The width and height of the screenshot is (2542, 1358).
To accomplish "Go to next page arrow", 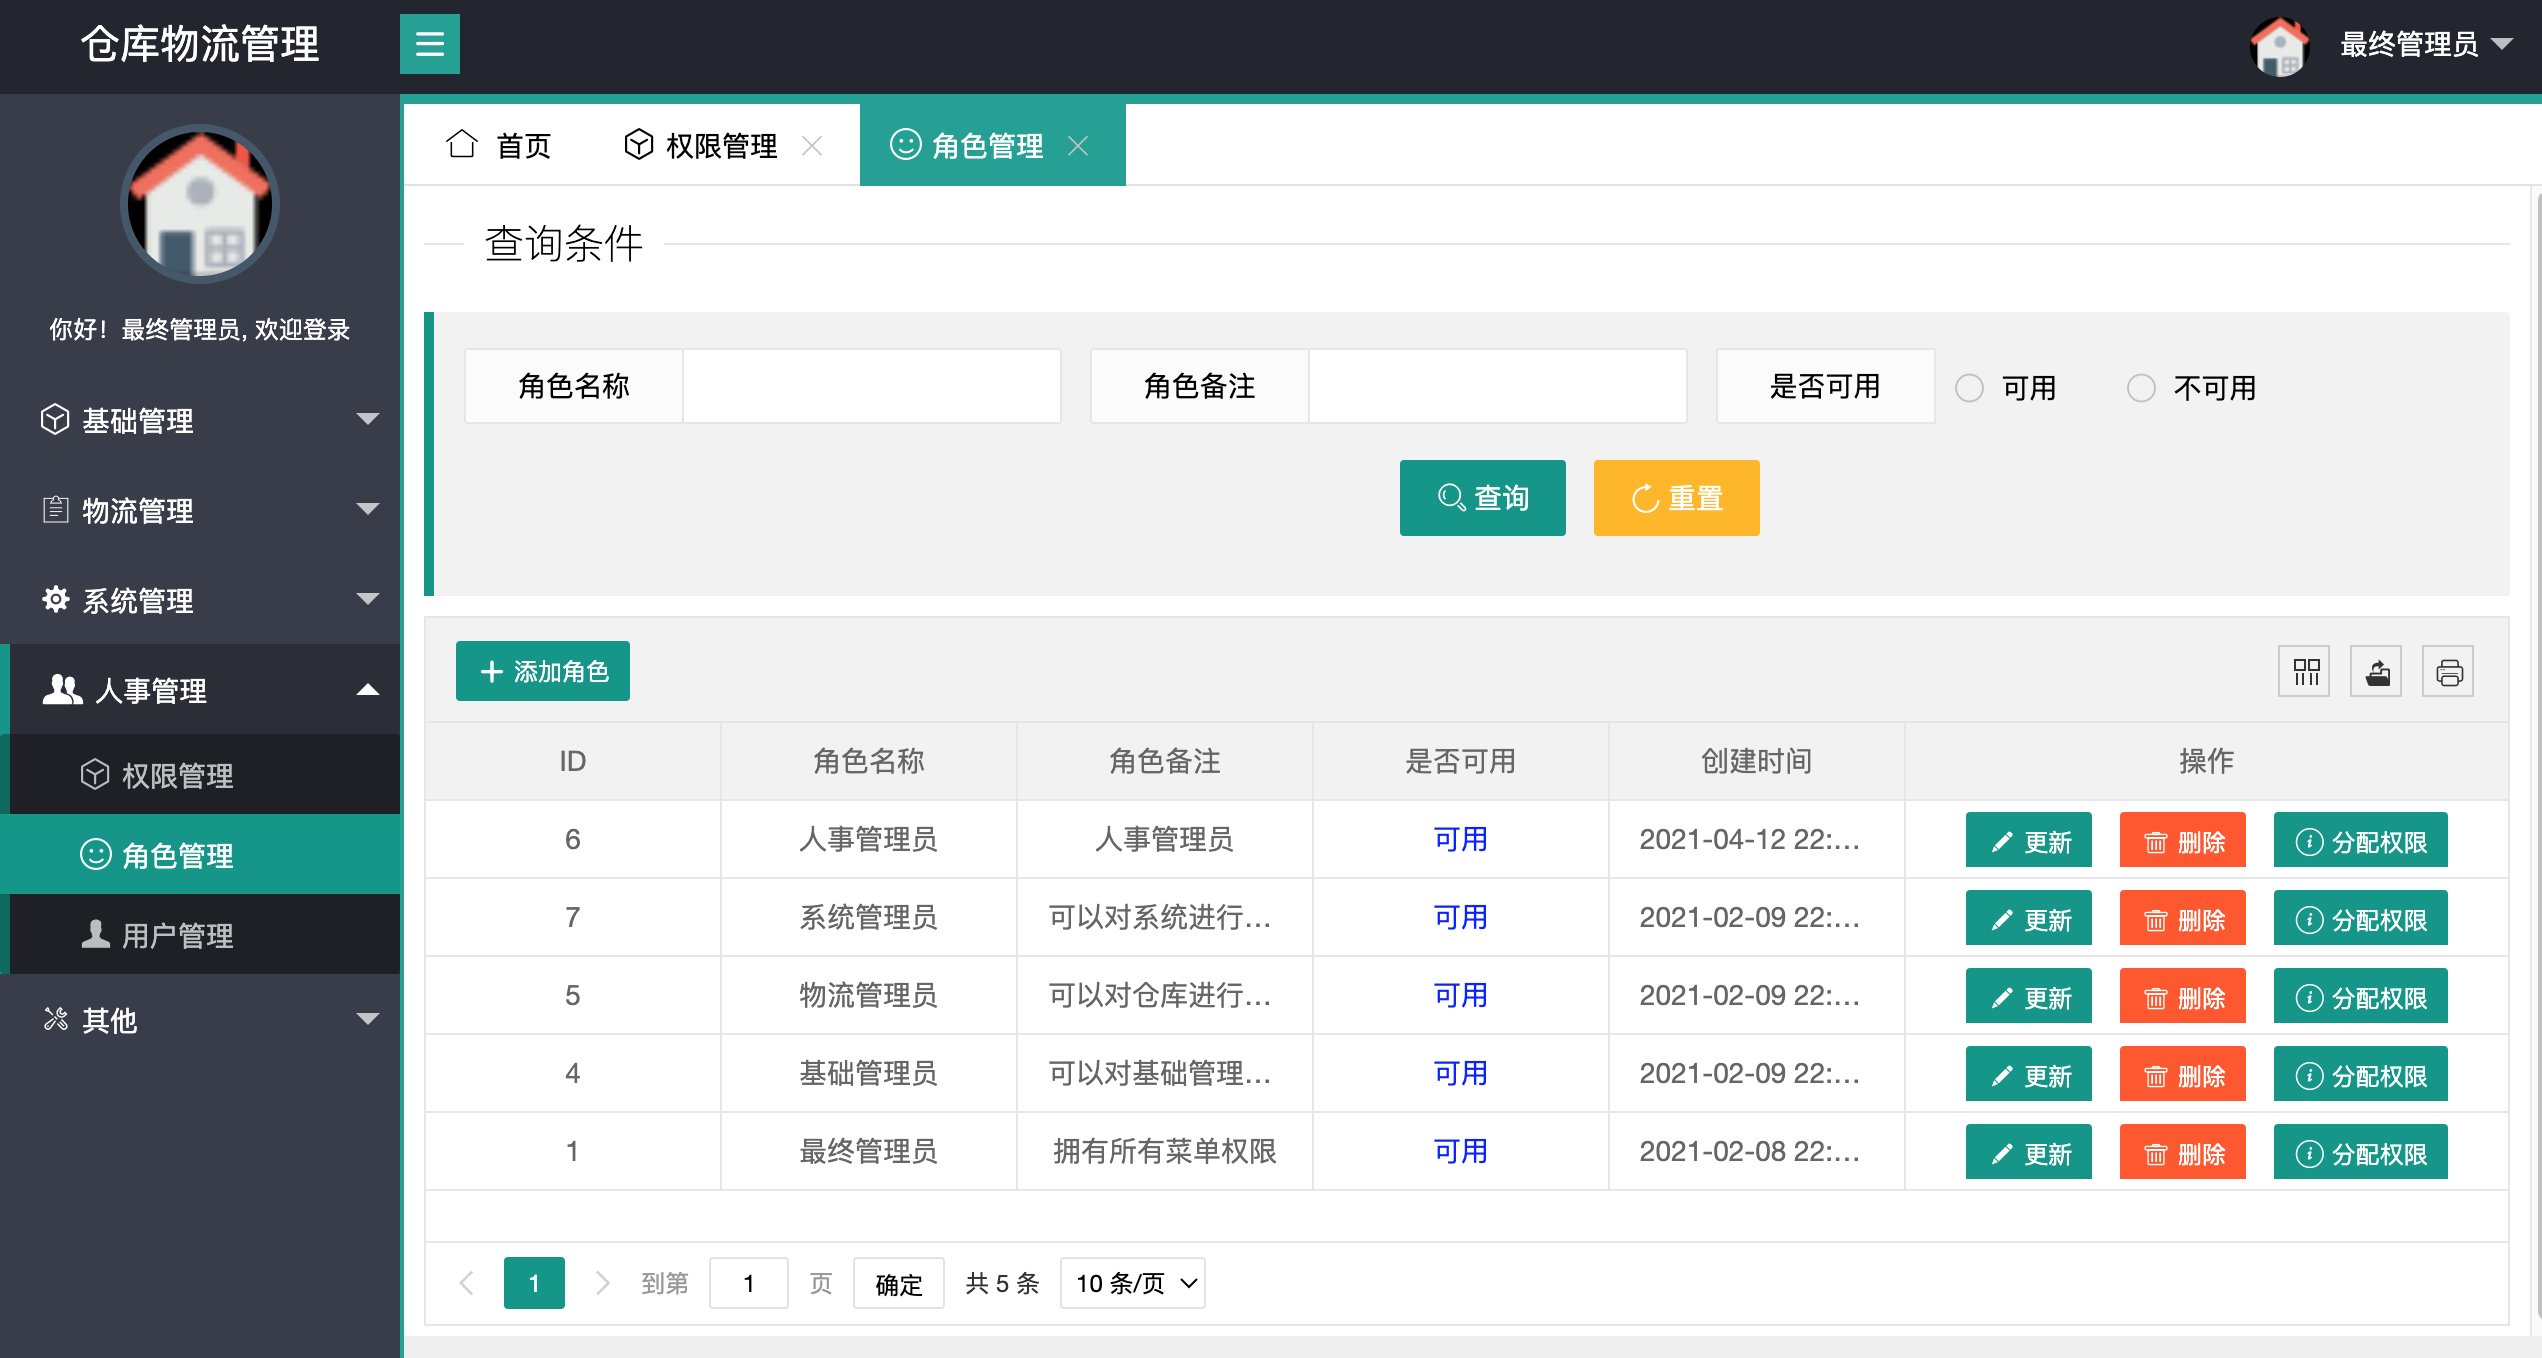I will click(602, 1283).
